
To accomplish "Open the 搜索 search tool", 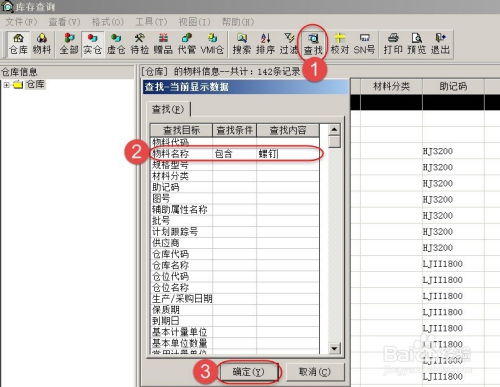I will point(242,44).
